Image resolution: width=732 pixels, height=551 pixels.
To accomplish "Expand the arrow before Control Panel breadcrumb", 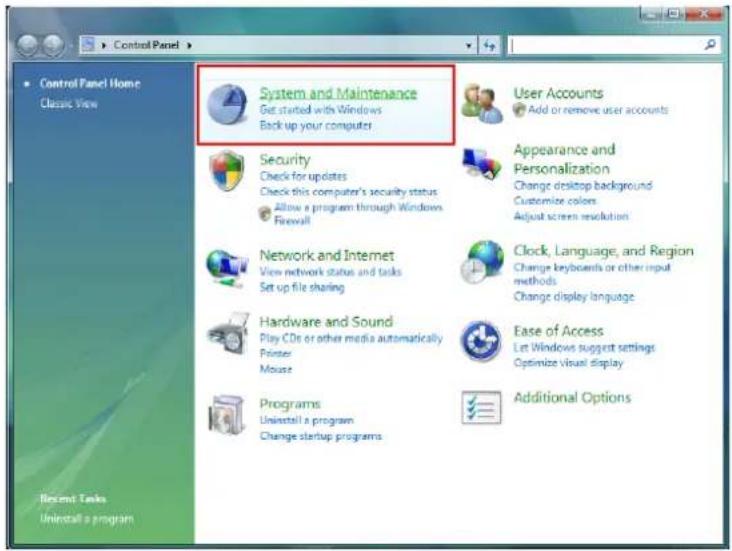I will (104, 45).
